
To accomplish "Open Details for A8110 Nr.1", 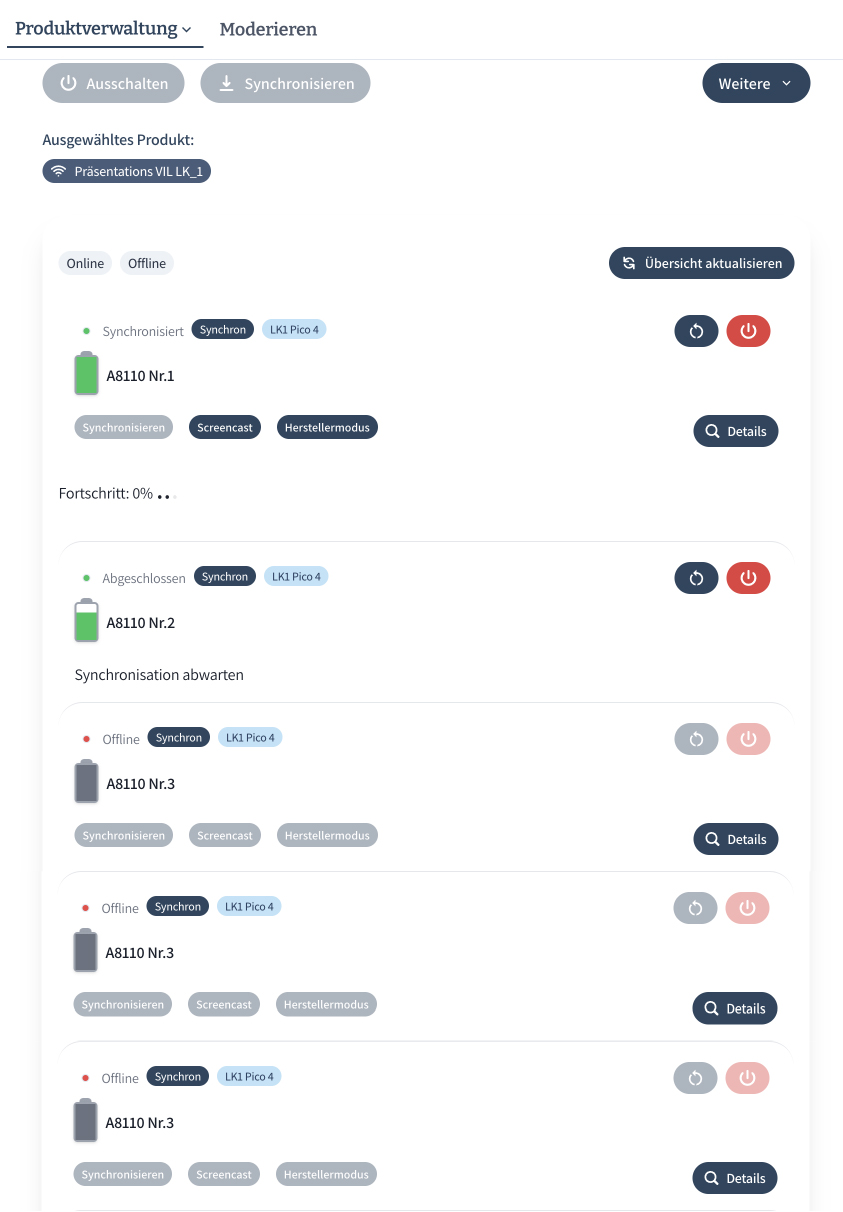I will [736, 431].
